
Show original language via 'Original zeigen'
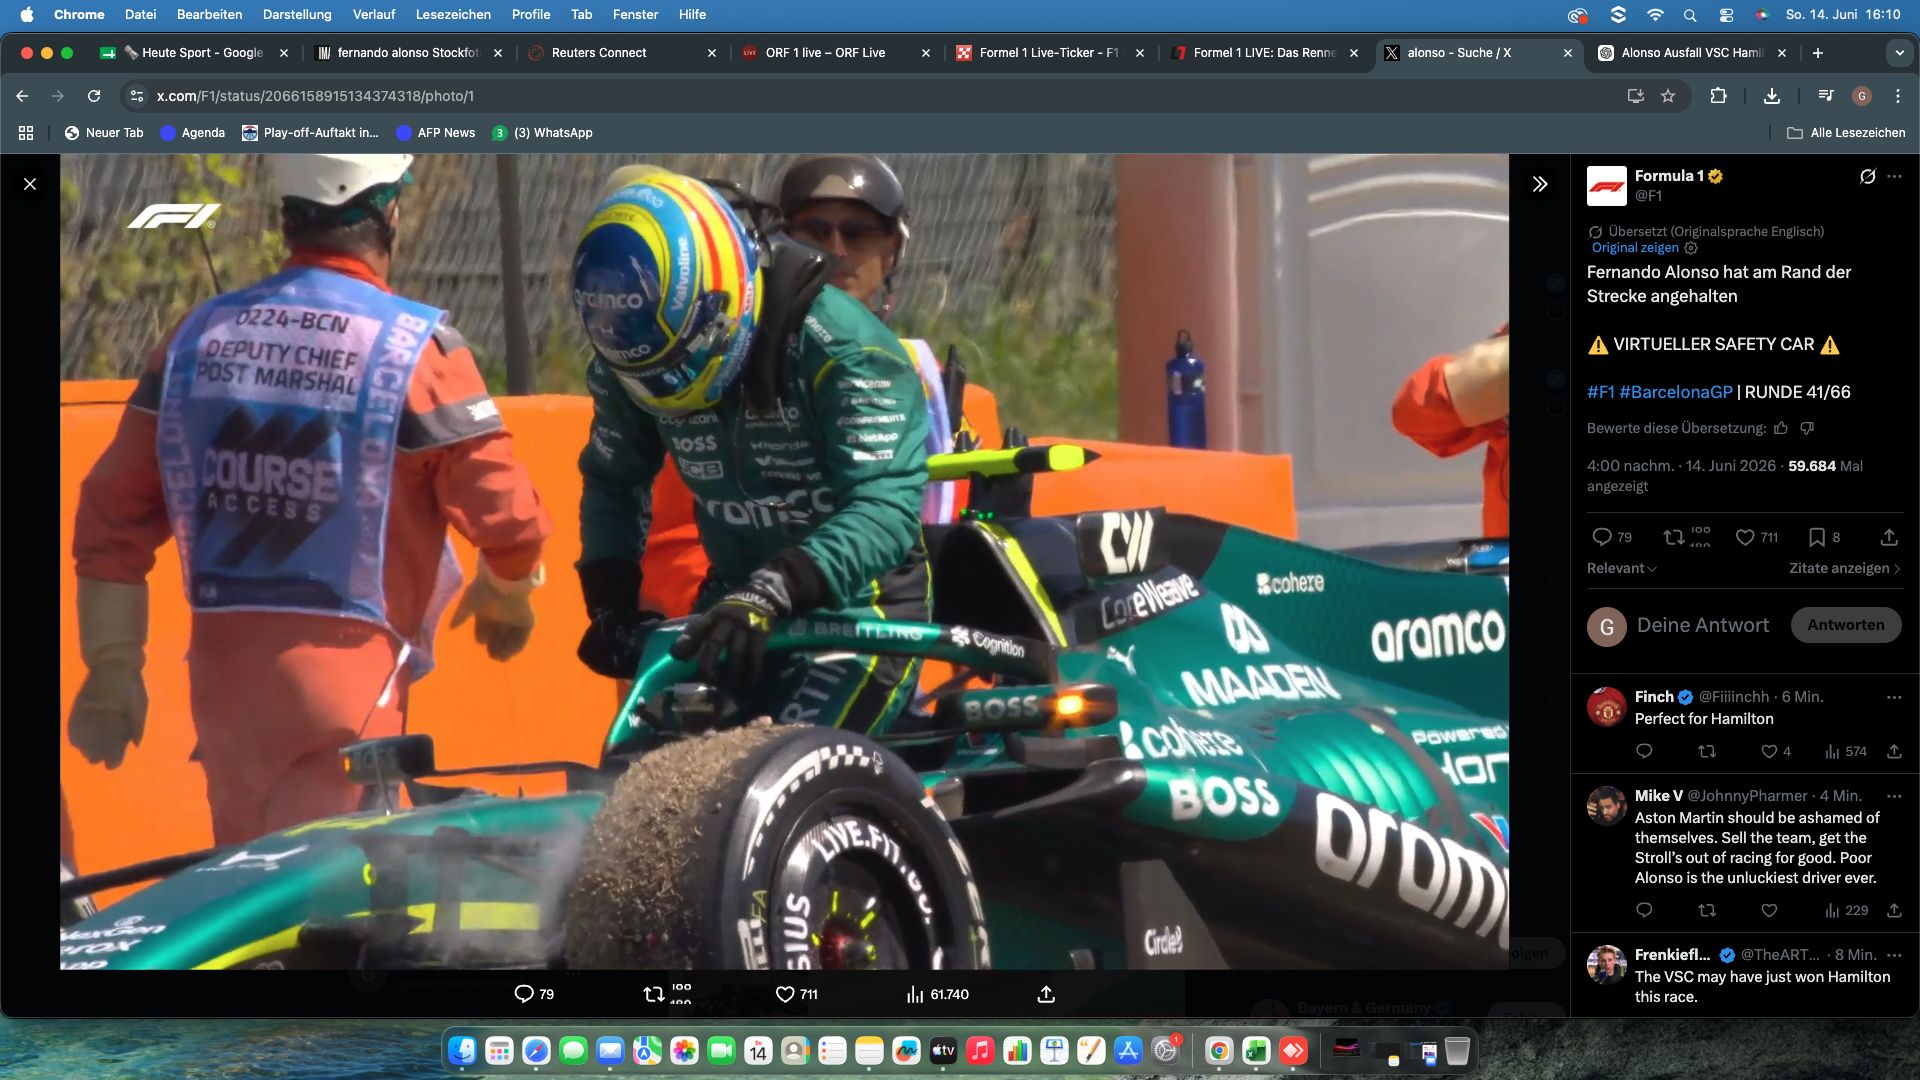pyautogui.click(x=1635, y=248)
